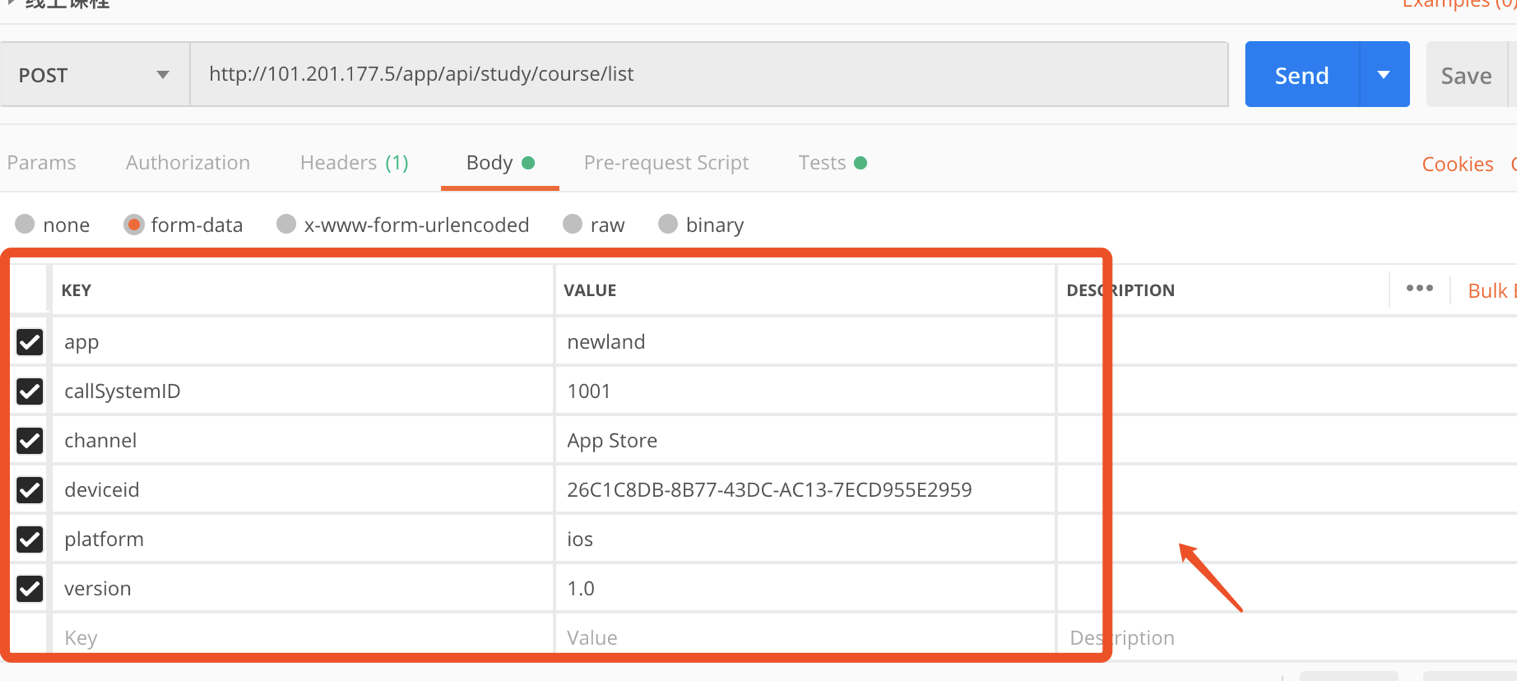The image size is (1517, 681).
Task: Select the x-www-form-urlencoded body type
Action: tap(403, 225)
